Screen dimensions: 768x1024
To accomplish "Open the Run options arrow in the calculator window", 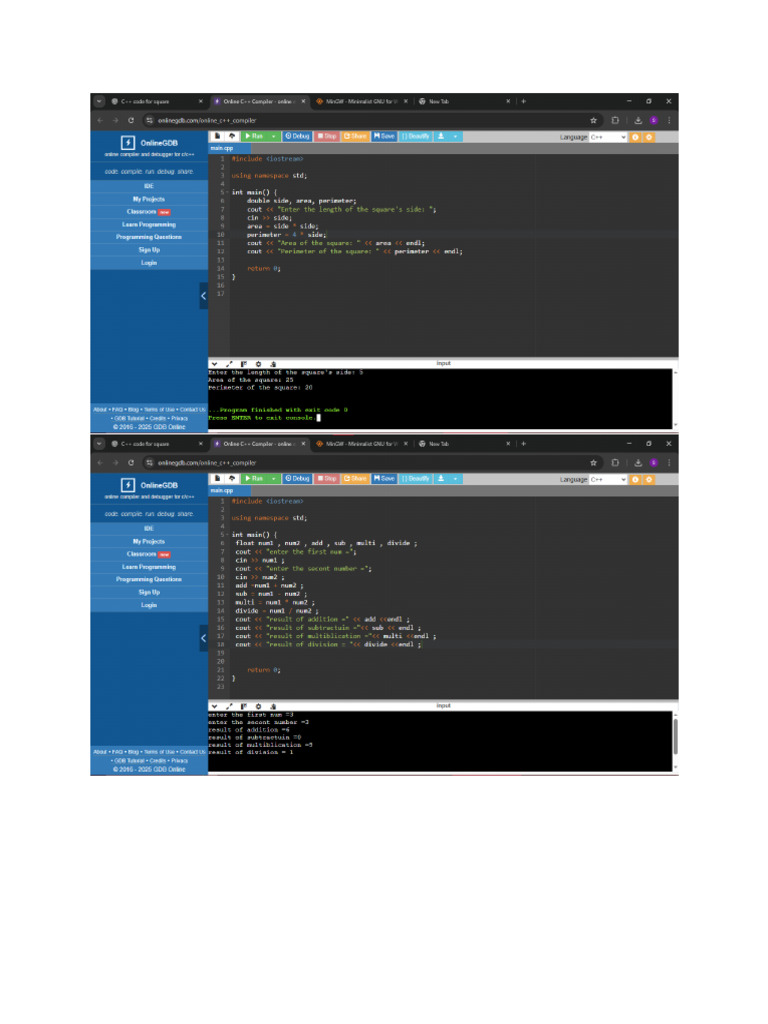I will pos(274,479).
